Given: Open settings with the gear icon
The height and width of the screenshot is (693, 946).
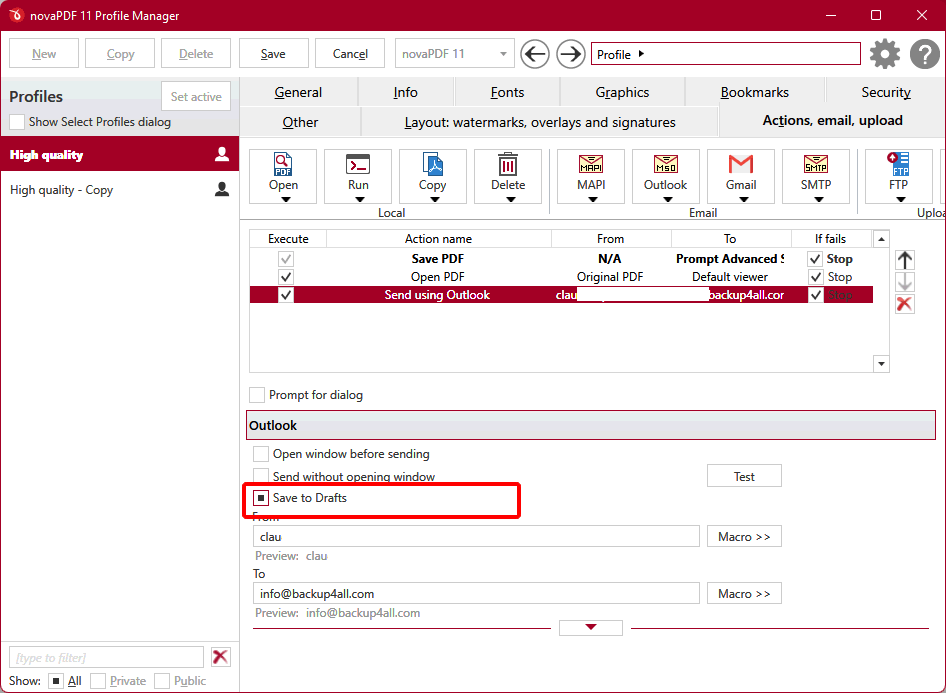Looking at the screenshot, I should (x=884, y=54).
